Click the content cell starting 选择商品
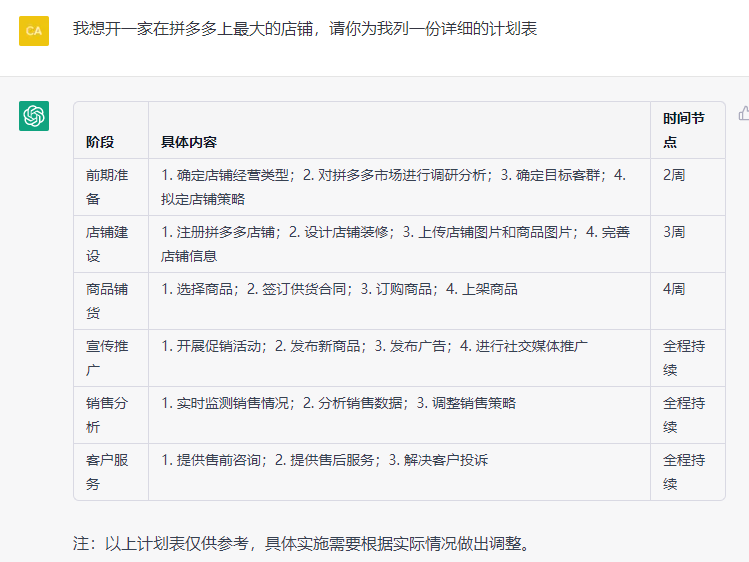Screen dimensions: 749x562 [x=399, y=301]
